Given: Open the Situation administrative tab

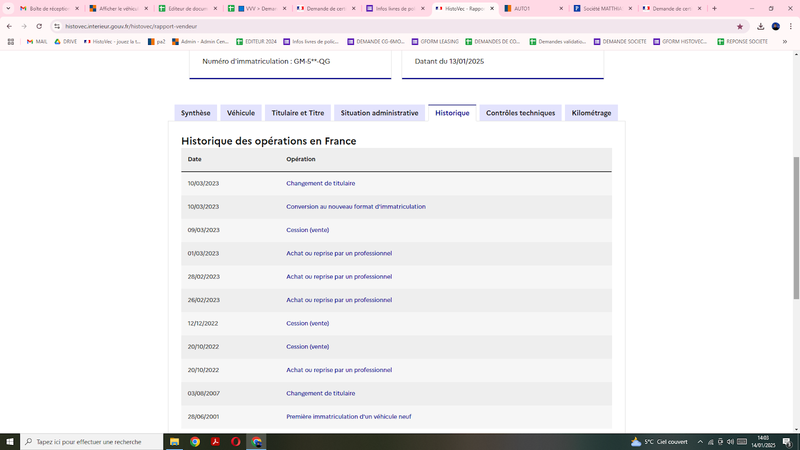Looking at the screenshot, I should coord(380,113).
